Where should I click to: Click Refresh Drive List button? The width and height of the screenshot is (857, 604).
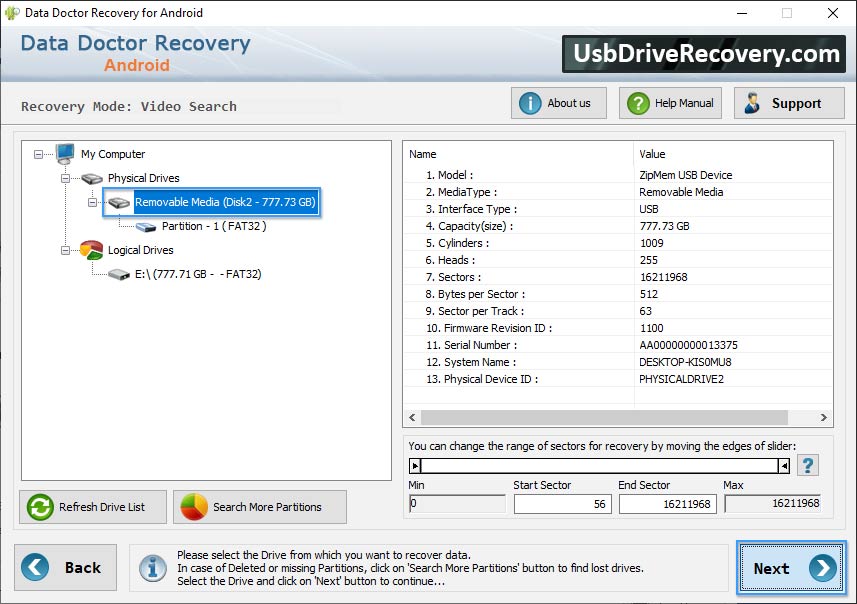pos(93,507)
